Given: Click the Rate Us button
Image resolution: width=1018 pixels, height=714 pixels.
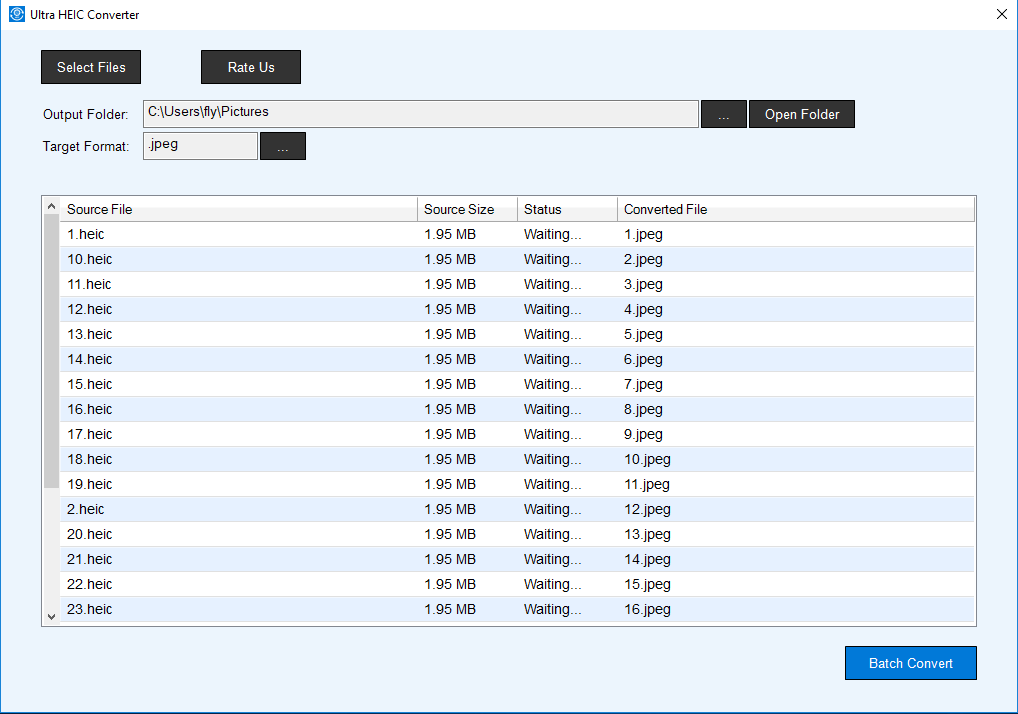Looking at the screenshot, I should [x=251, y=67].
